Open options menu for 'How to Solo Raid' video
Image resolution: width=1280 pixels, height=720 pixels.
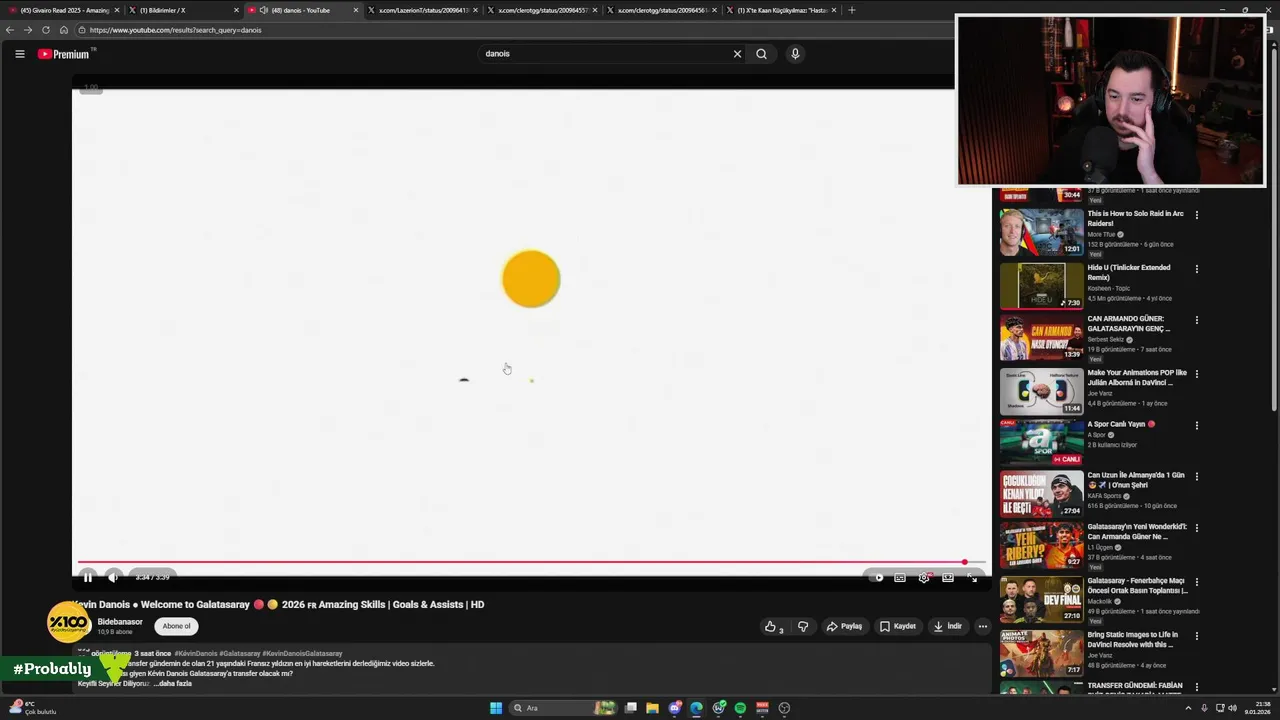point(1196,215)
